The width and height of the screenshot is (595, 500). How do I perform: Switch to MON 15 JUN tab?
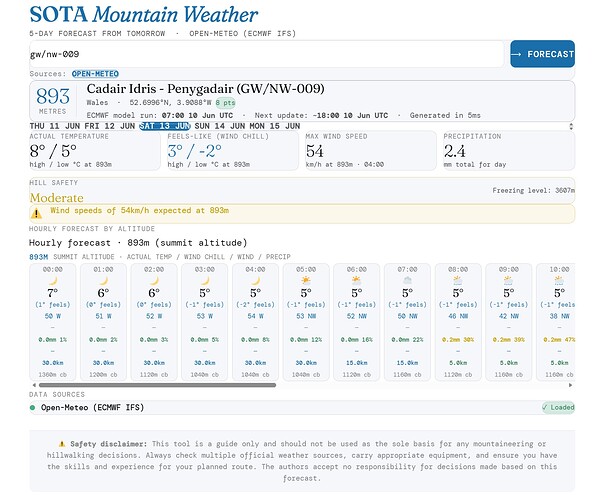(x=274, y=126)
